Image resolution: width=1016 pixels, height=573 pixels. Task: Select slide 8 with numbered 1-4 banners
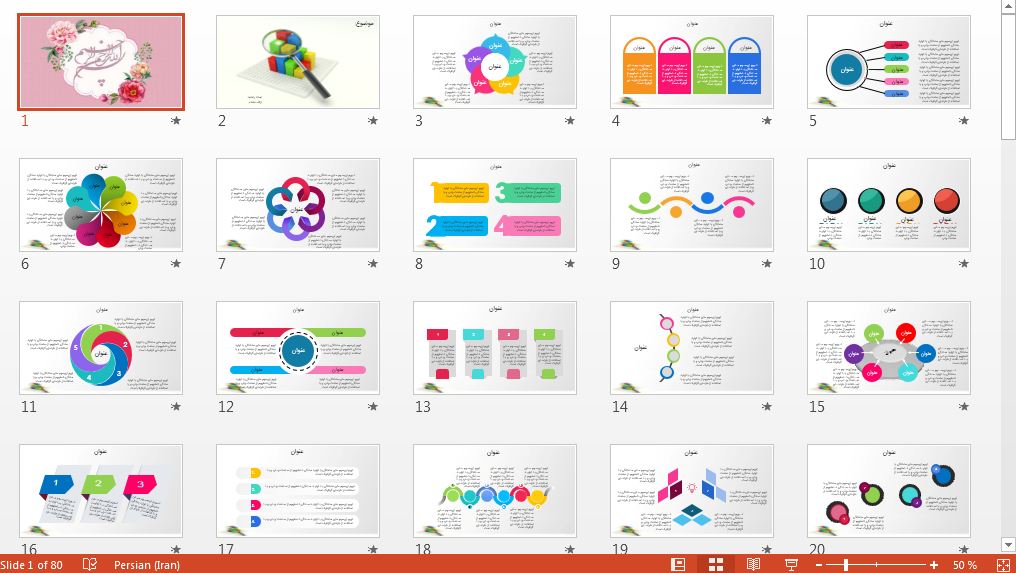(495, 205)
